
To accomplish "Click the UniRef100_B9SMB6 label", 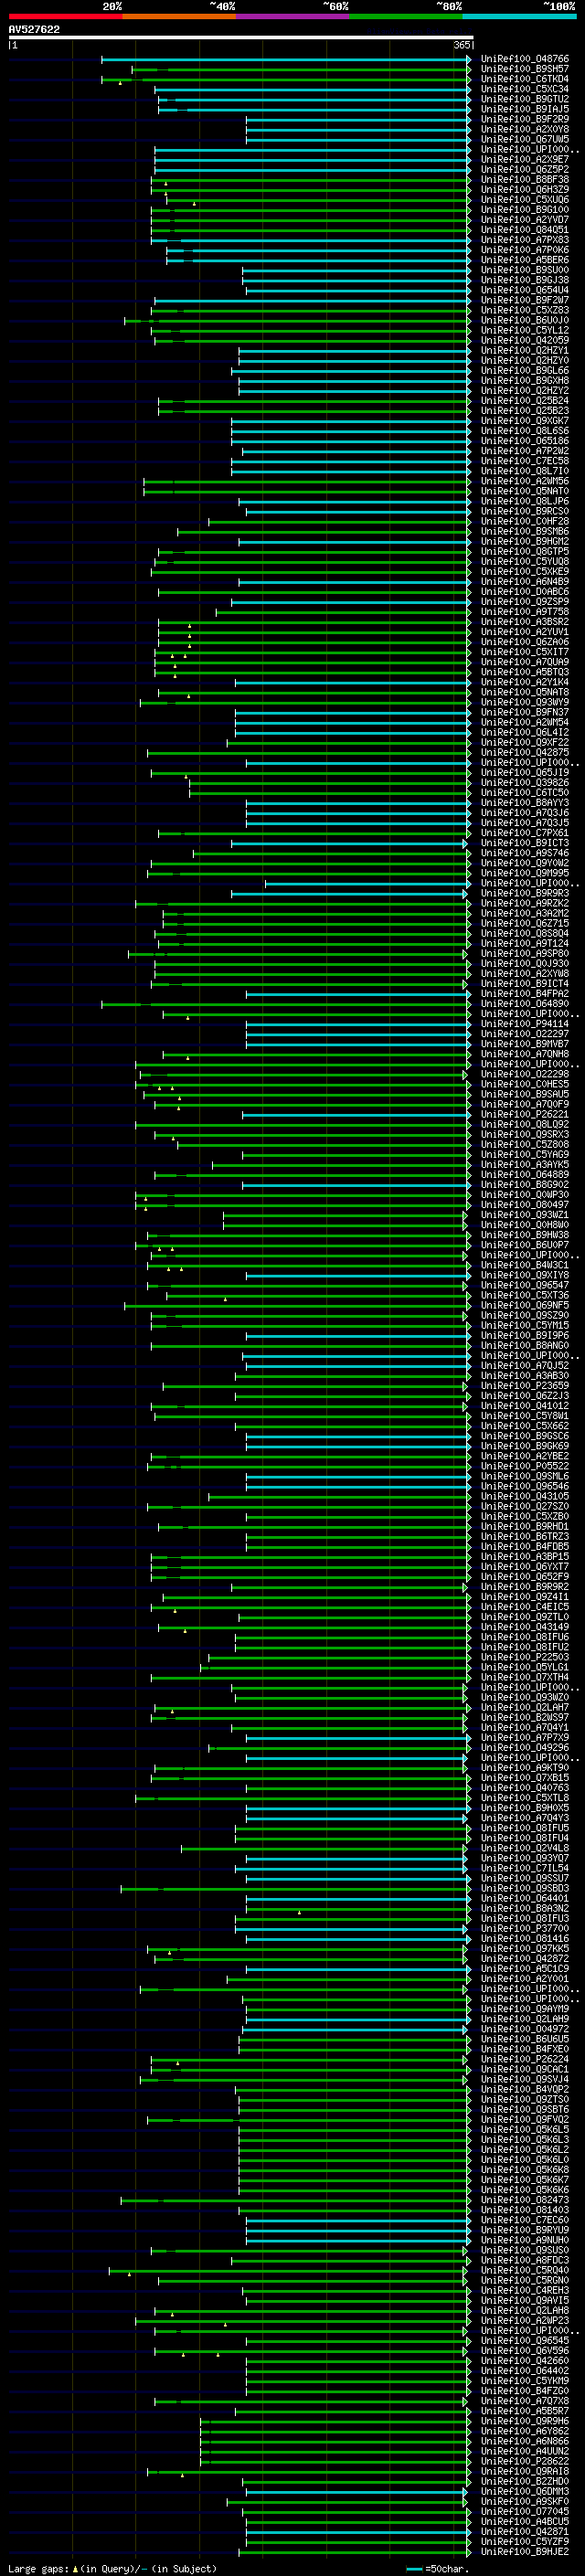I will [x=524, y=531].
